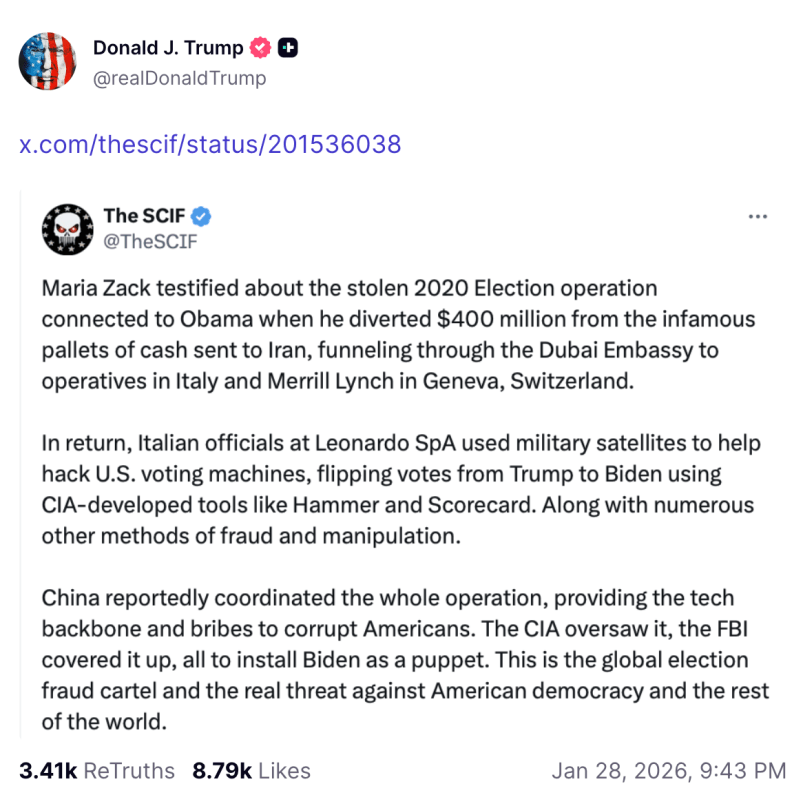Open The SCIF skull avatar
The width and height of the screenshot is (803, 795).
67,229
